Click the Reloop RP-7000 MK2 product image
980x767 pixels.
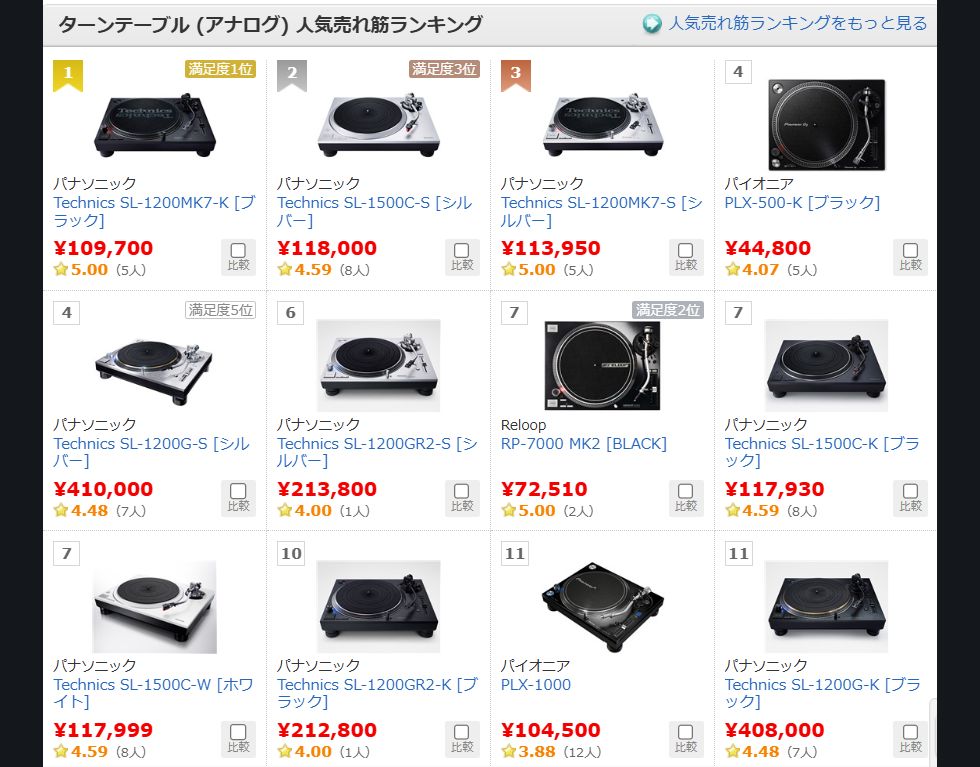click(x=602, y=365)
